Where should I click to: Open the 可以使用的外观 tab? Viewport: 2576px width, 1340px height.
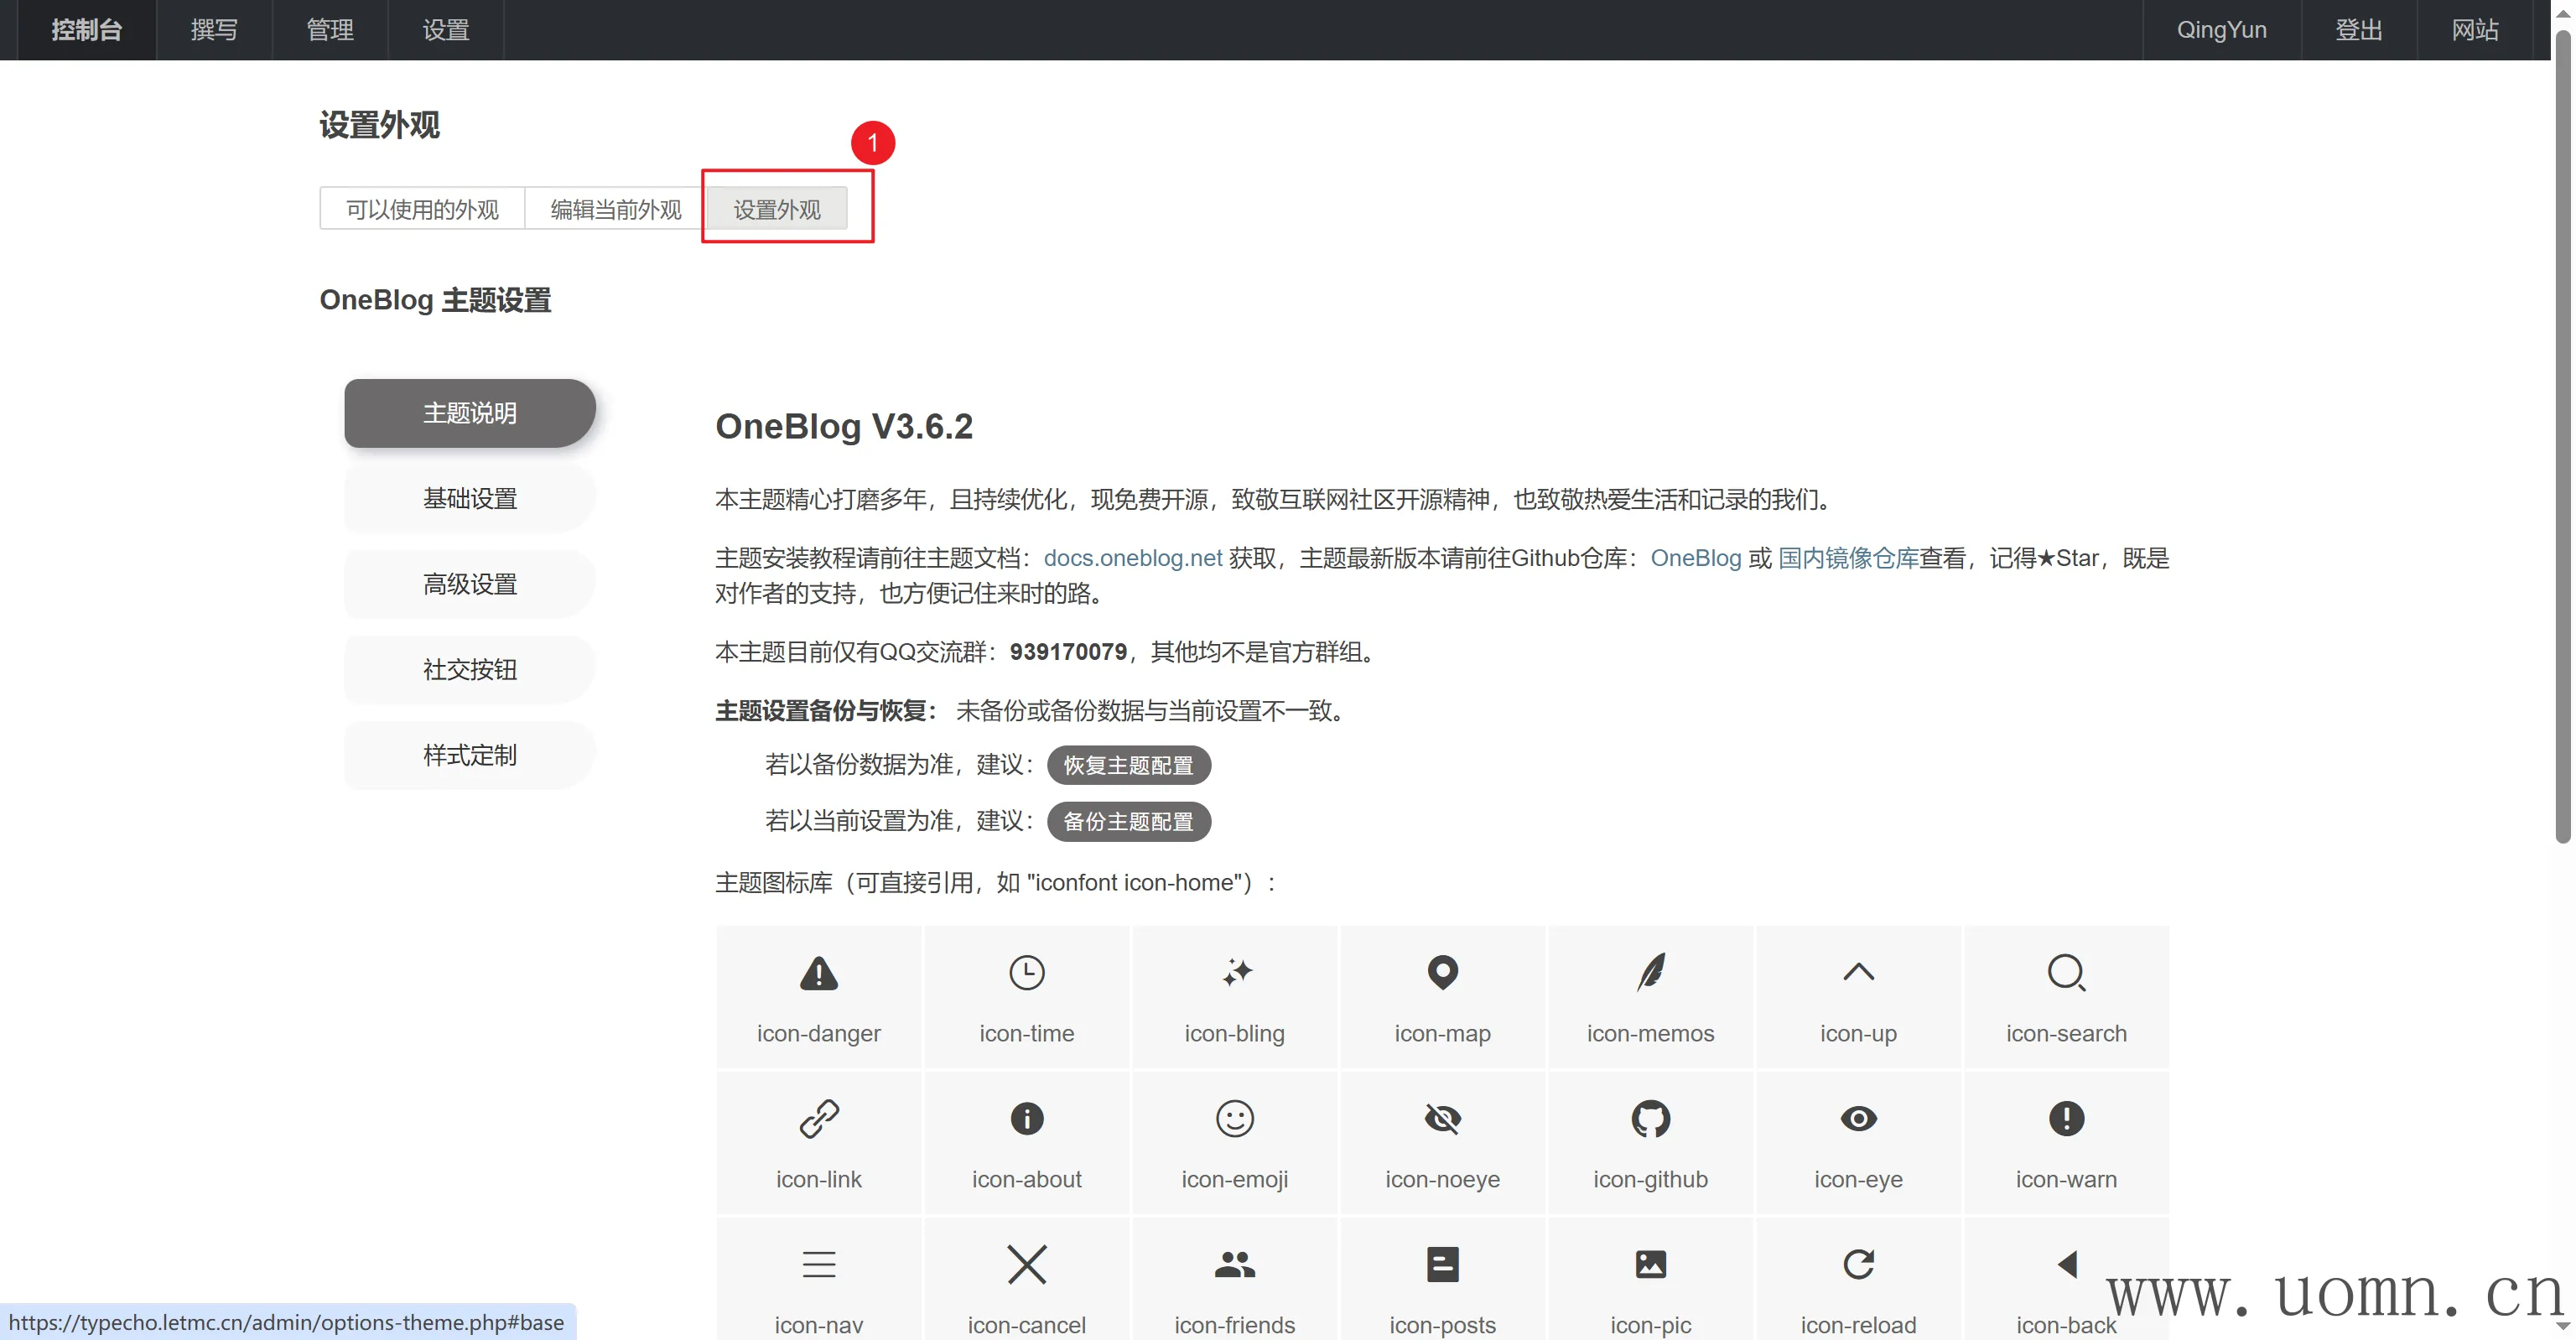[x=422, y=209]
